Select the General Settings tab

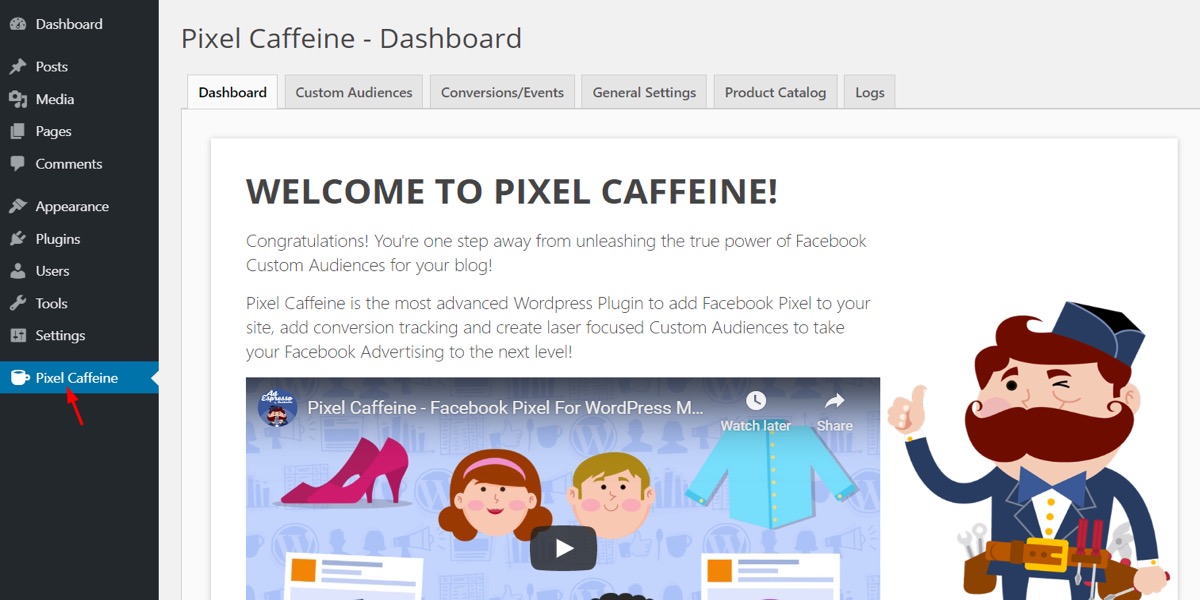644,92
